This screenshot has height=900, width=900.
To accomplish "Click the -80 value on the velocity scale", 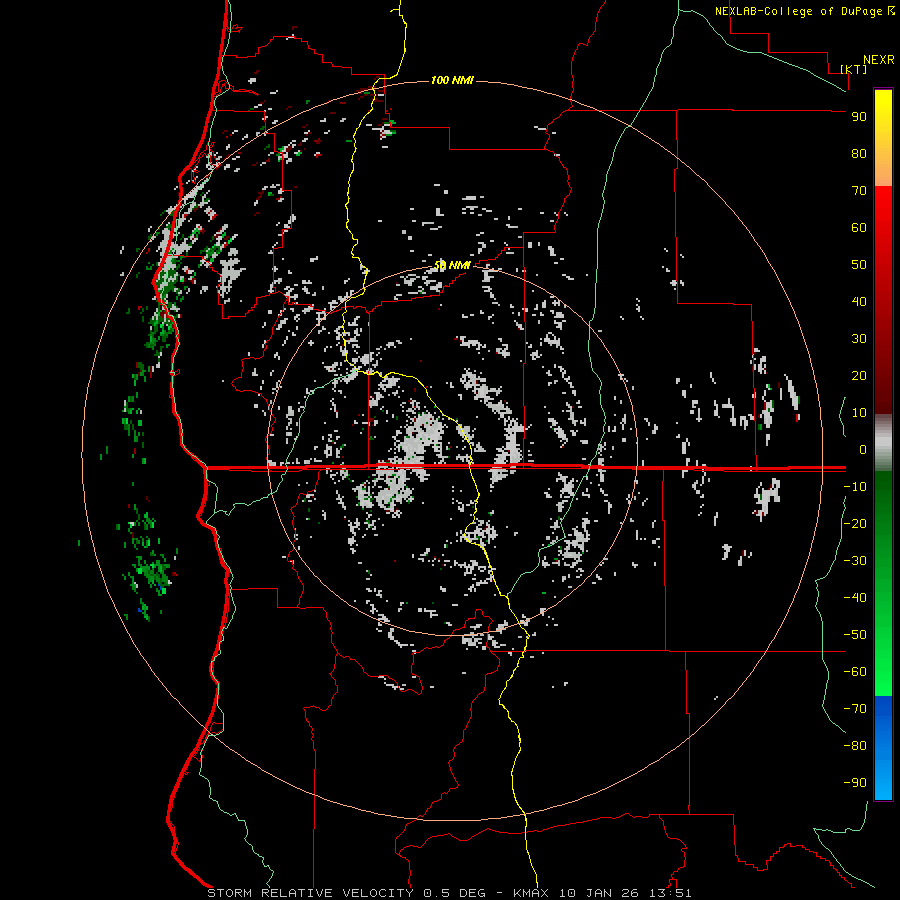I will (855, 746).
